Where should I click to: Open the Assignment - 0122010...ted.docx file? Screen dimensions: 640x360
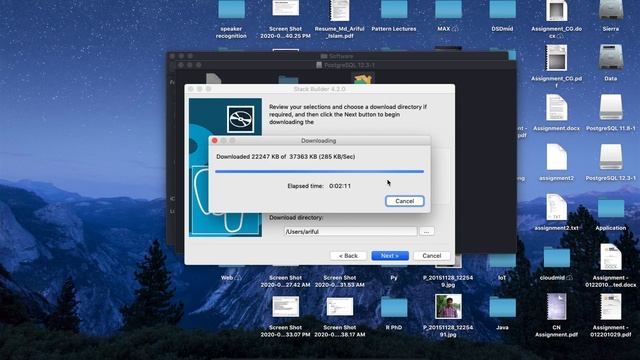coord(611,257)
